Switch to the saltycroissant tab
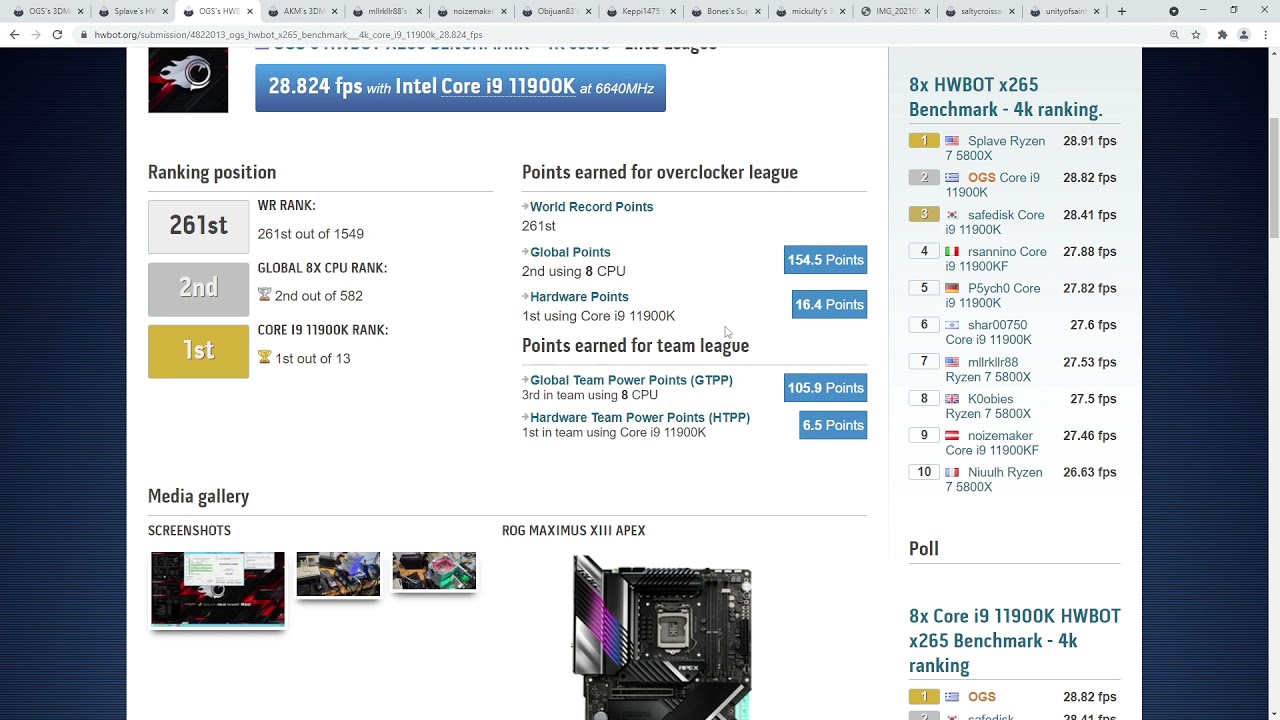The image size is (1280, 720). click(x=981, y=11)
